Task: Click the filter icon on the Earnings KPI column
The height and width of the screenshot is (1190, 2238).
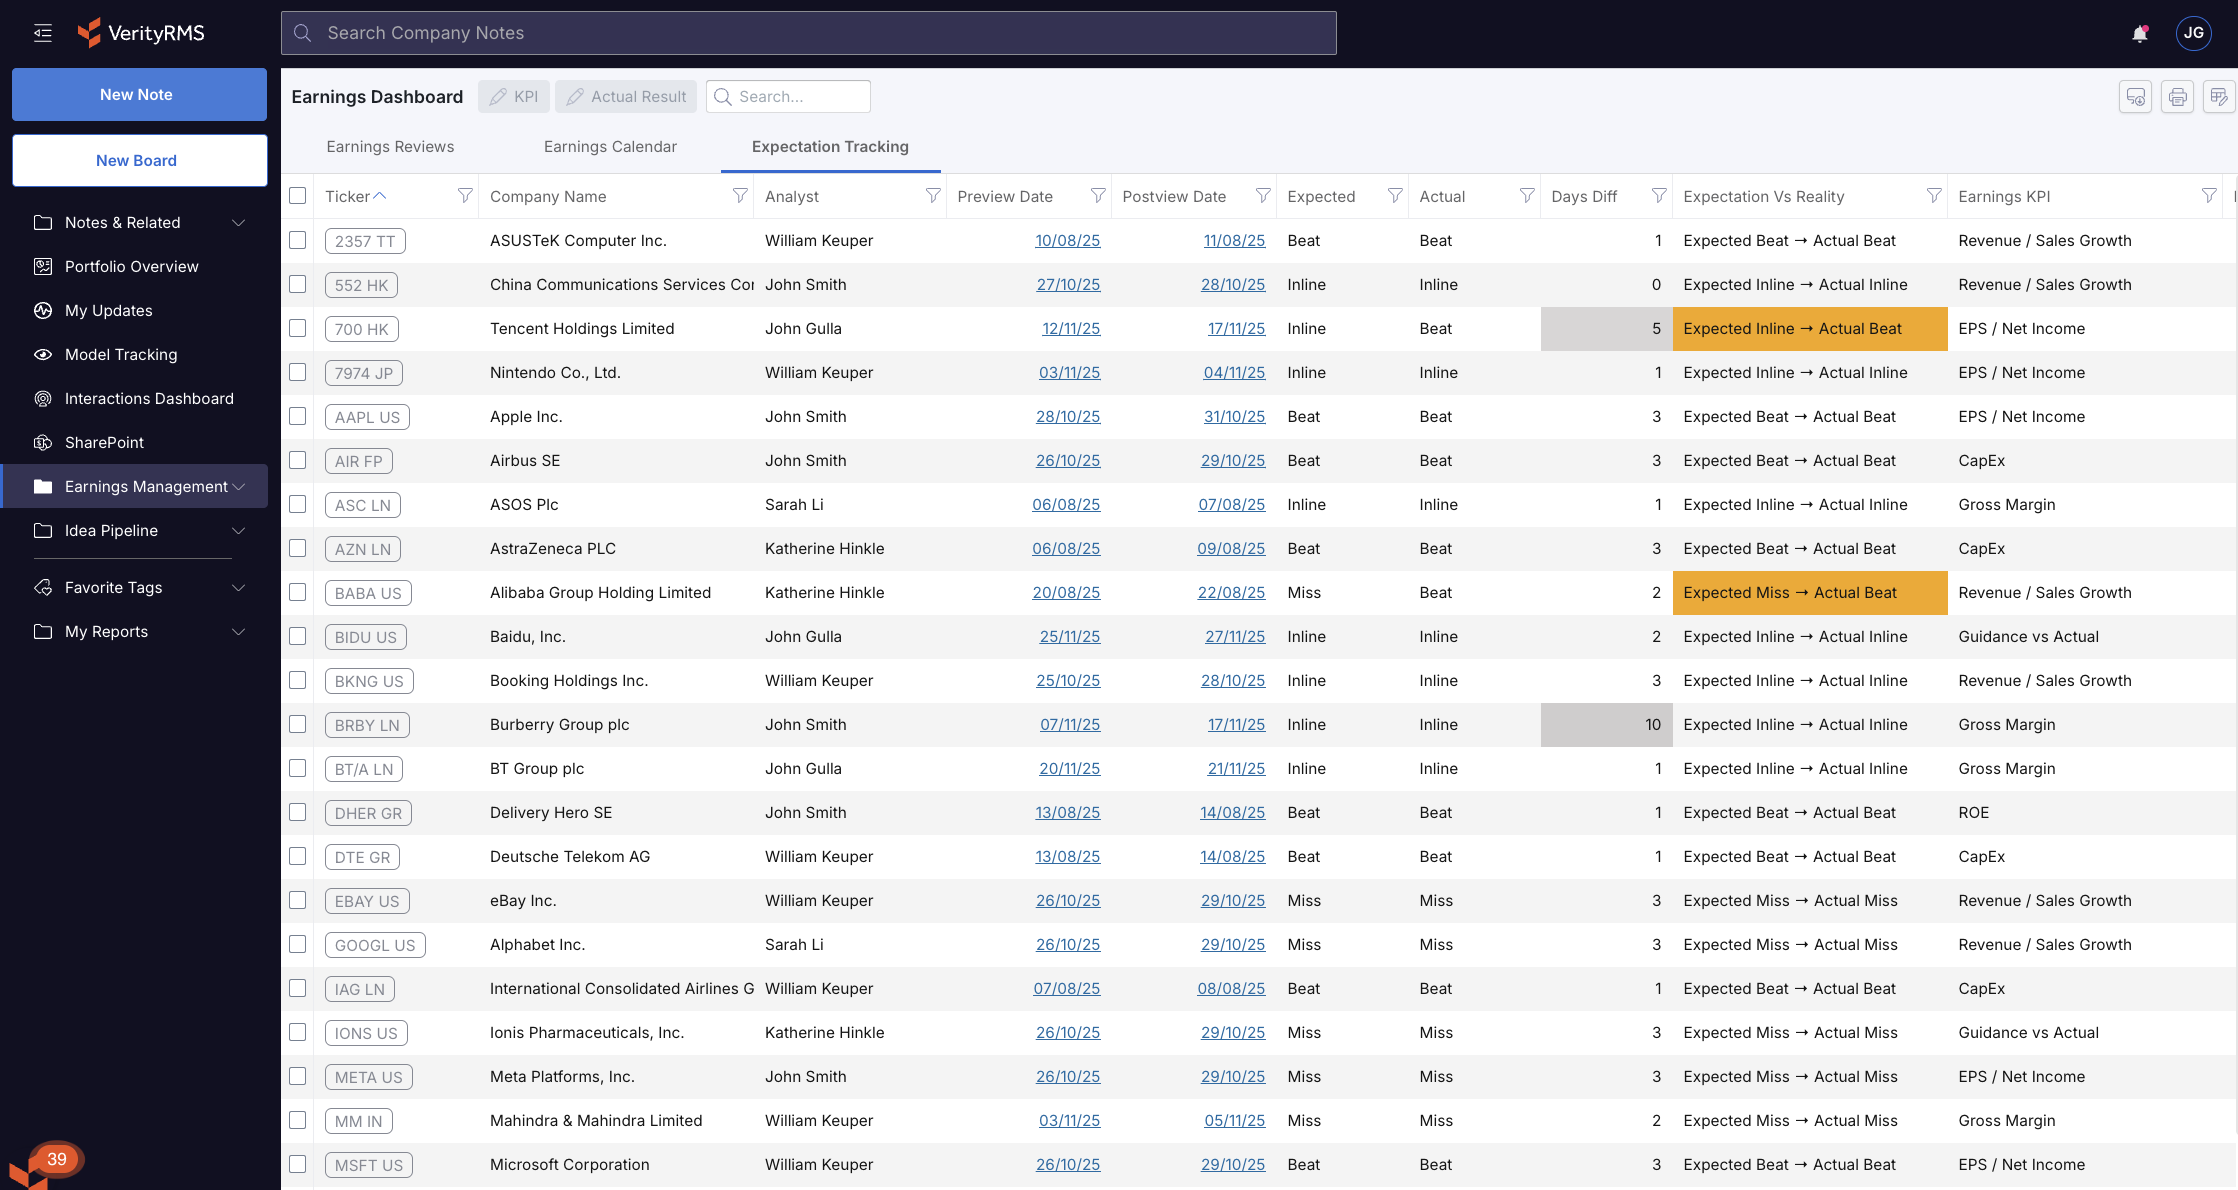Action: pyautogui.click(x=2209, y=196)
